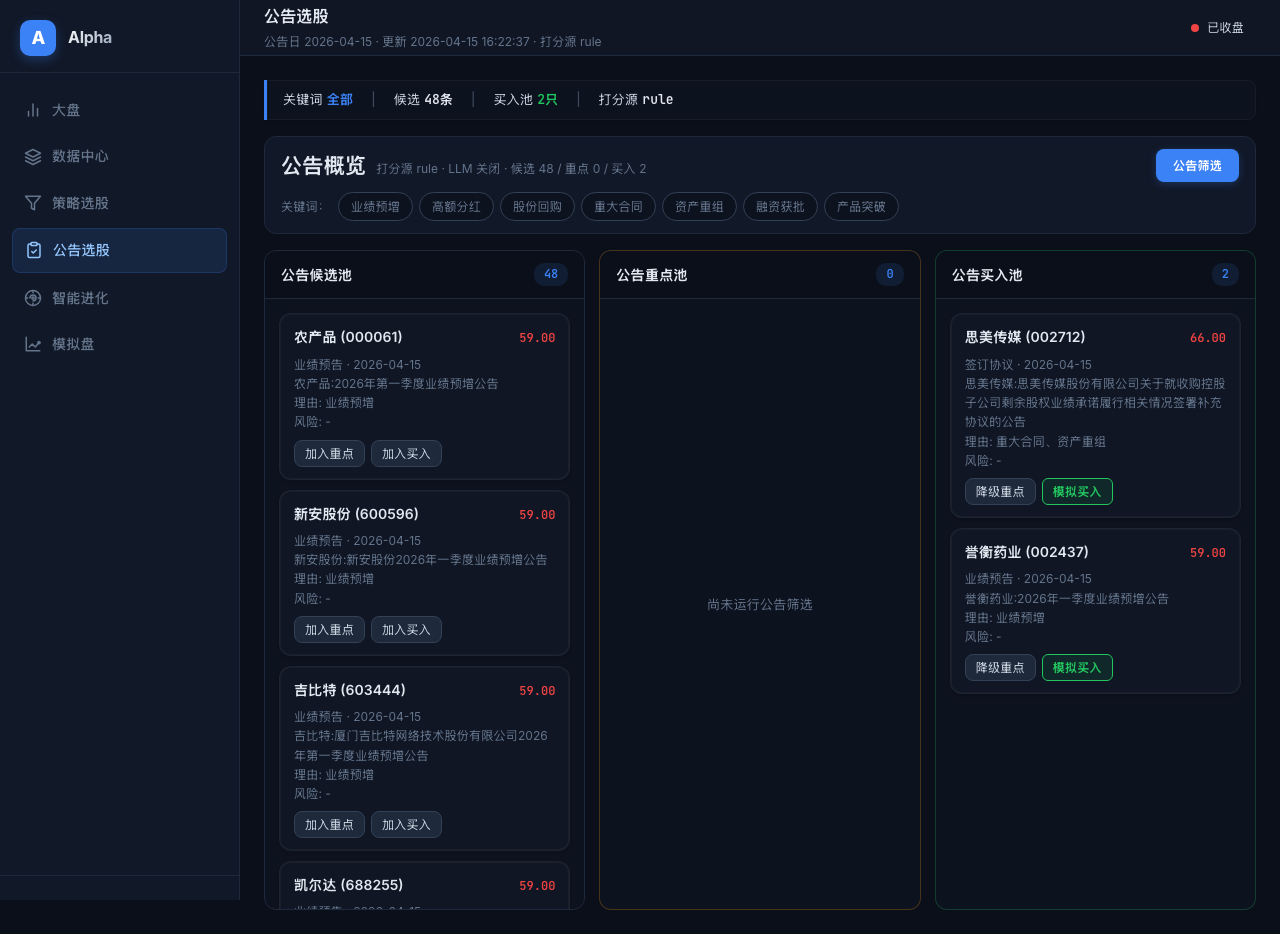The image size is (1280, 934).
Task: Navigate to 智能进化
Action: (x=119, y=298)
